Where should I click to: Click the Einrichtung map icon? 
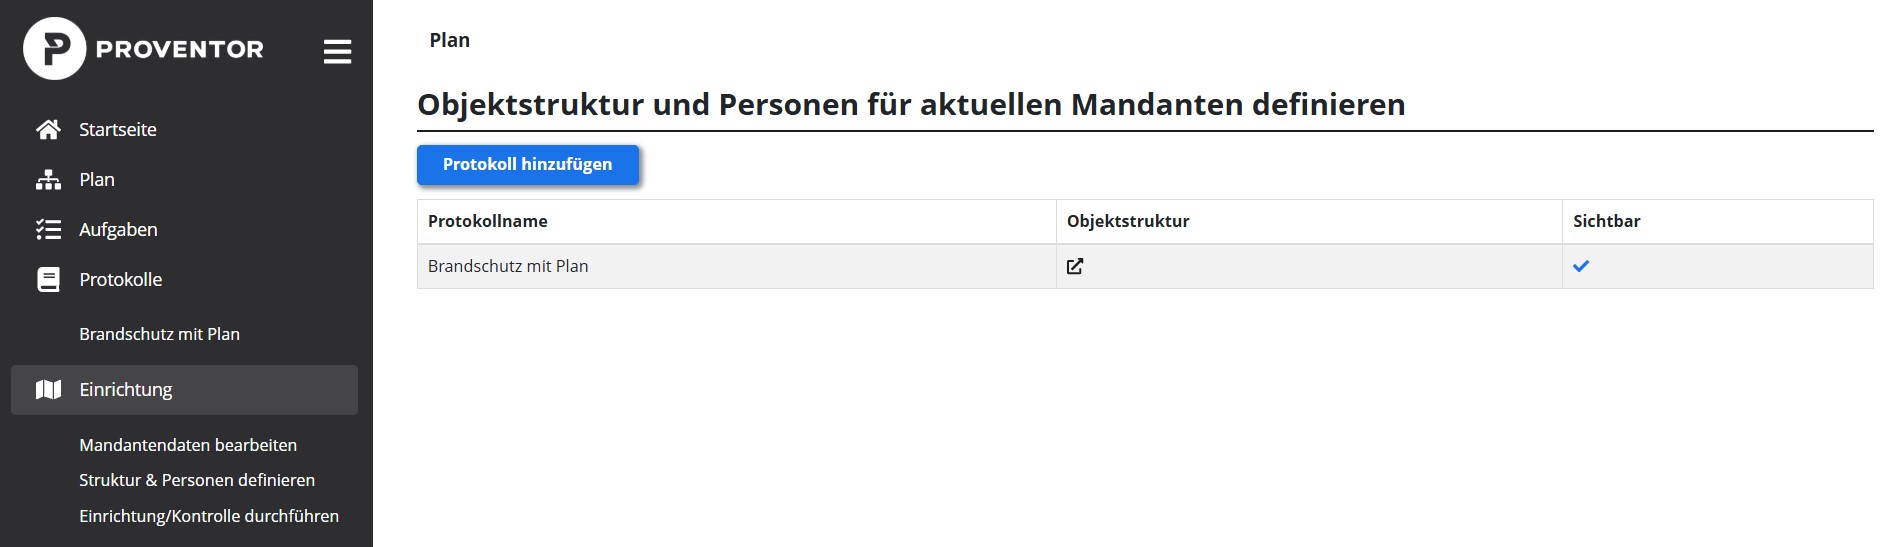point(48,390)
